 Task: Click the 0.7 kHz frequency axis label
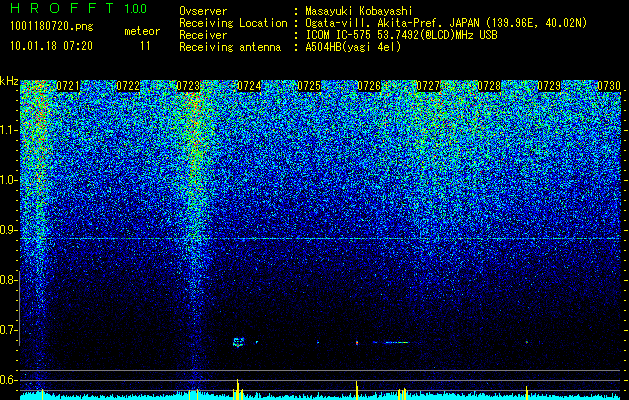pyautogui.click(x=9, y=330)
